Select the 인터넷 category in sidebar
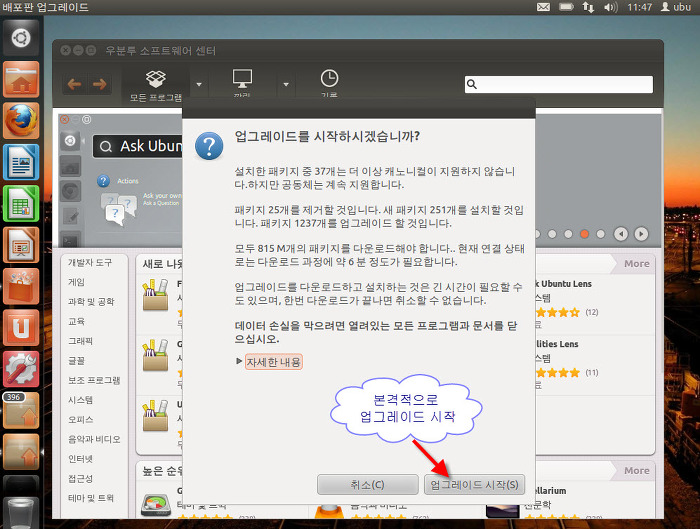 coord(80,458)
